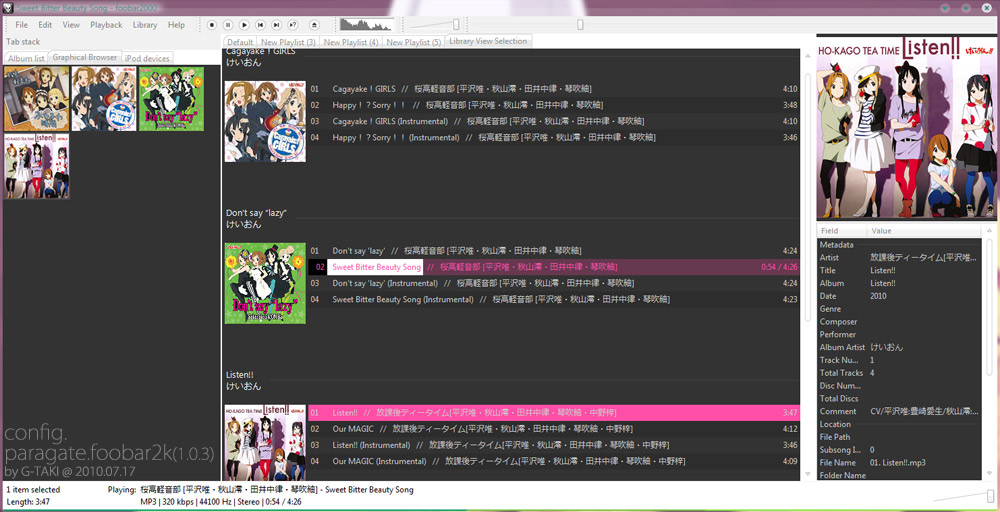Click the Open/eject toolbar icon

click(314, 25)
